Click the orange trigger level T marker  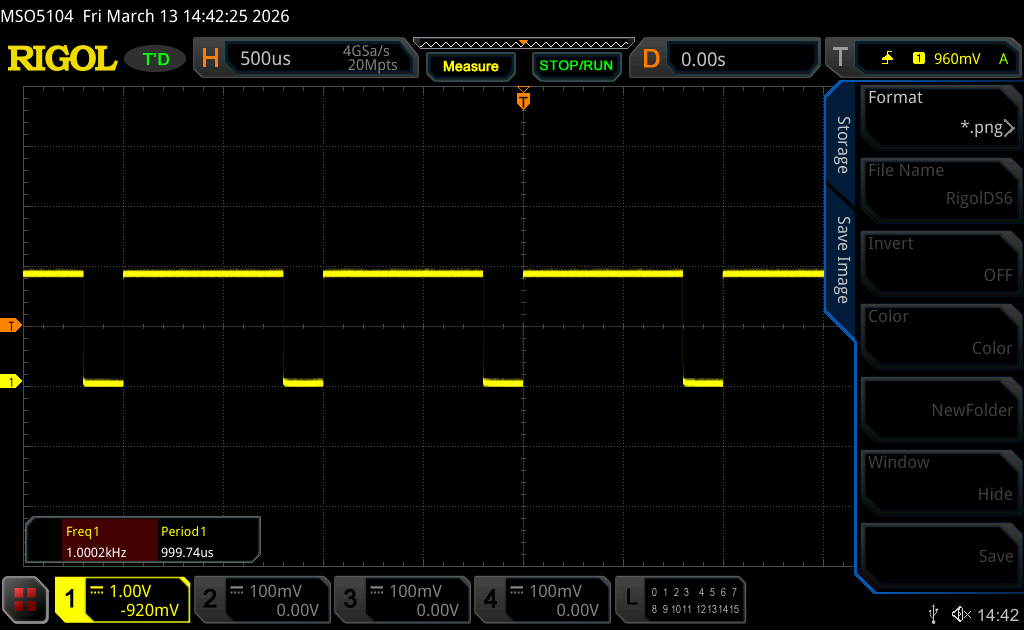coord(11,326)
